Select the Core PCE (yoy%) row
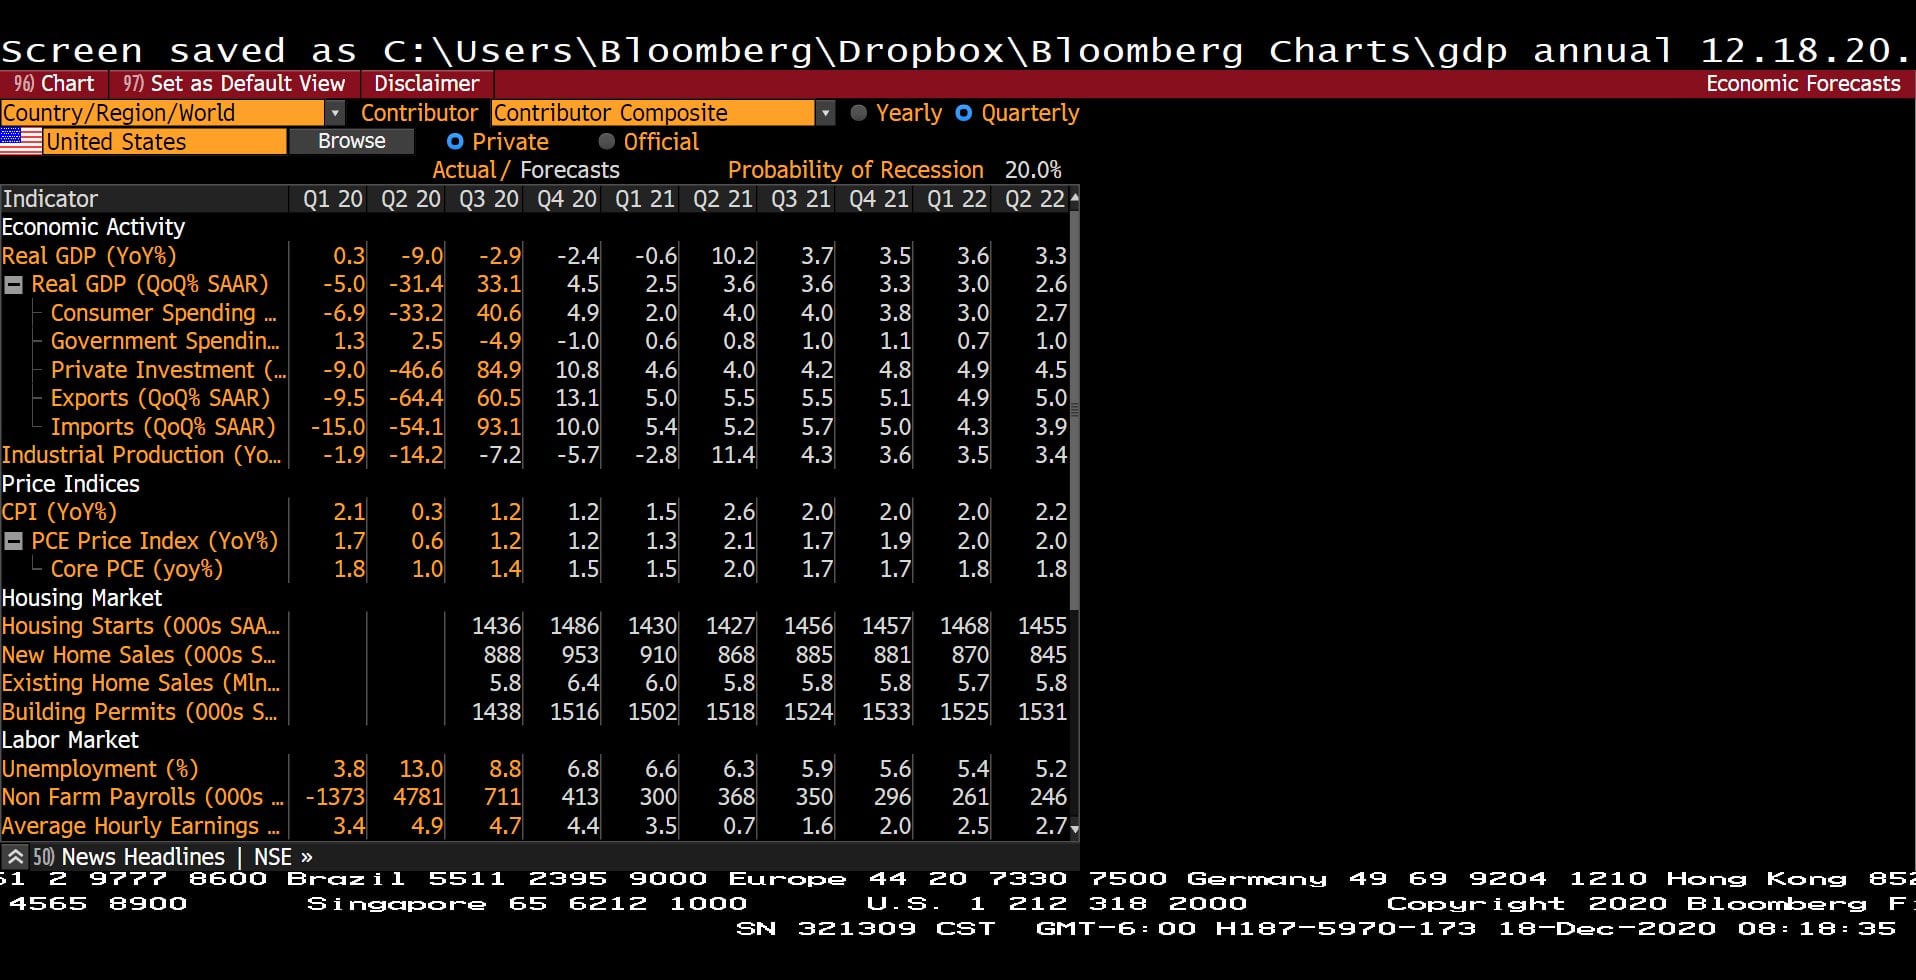1916x980 pixels. tap(137, 569)
